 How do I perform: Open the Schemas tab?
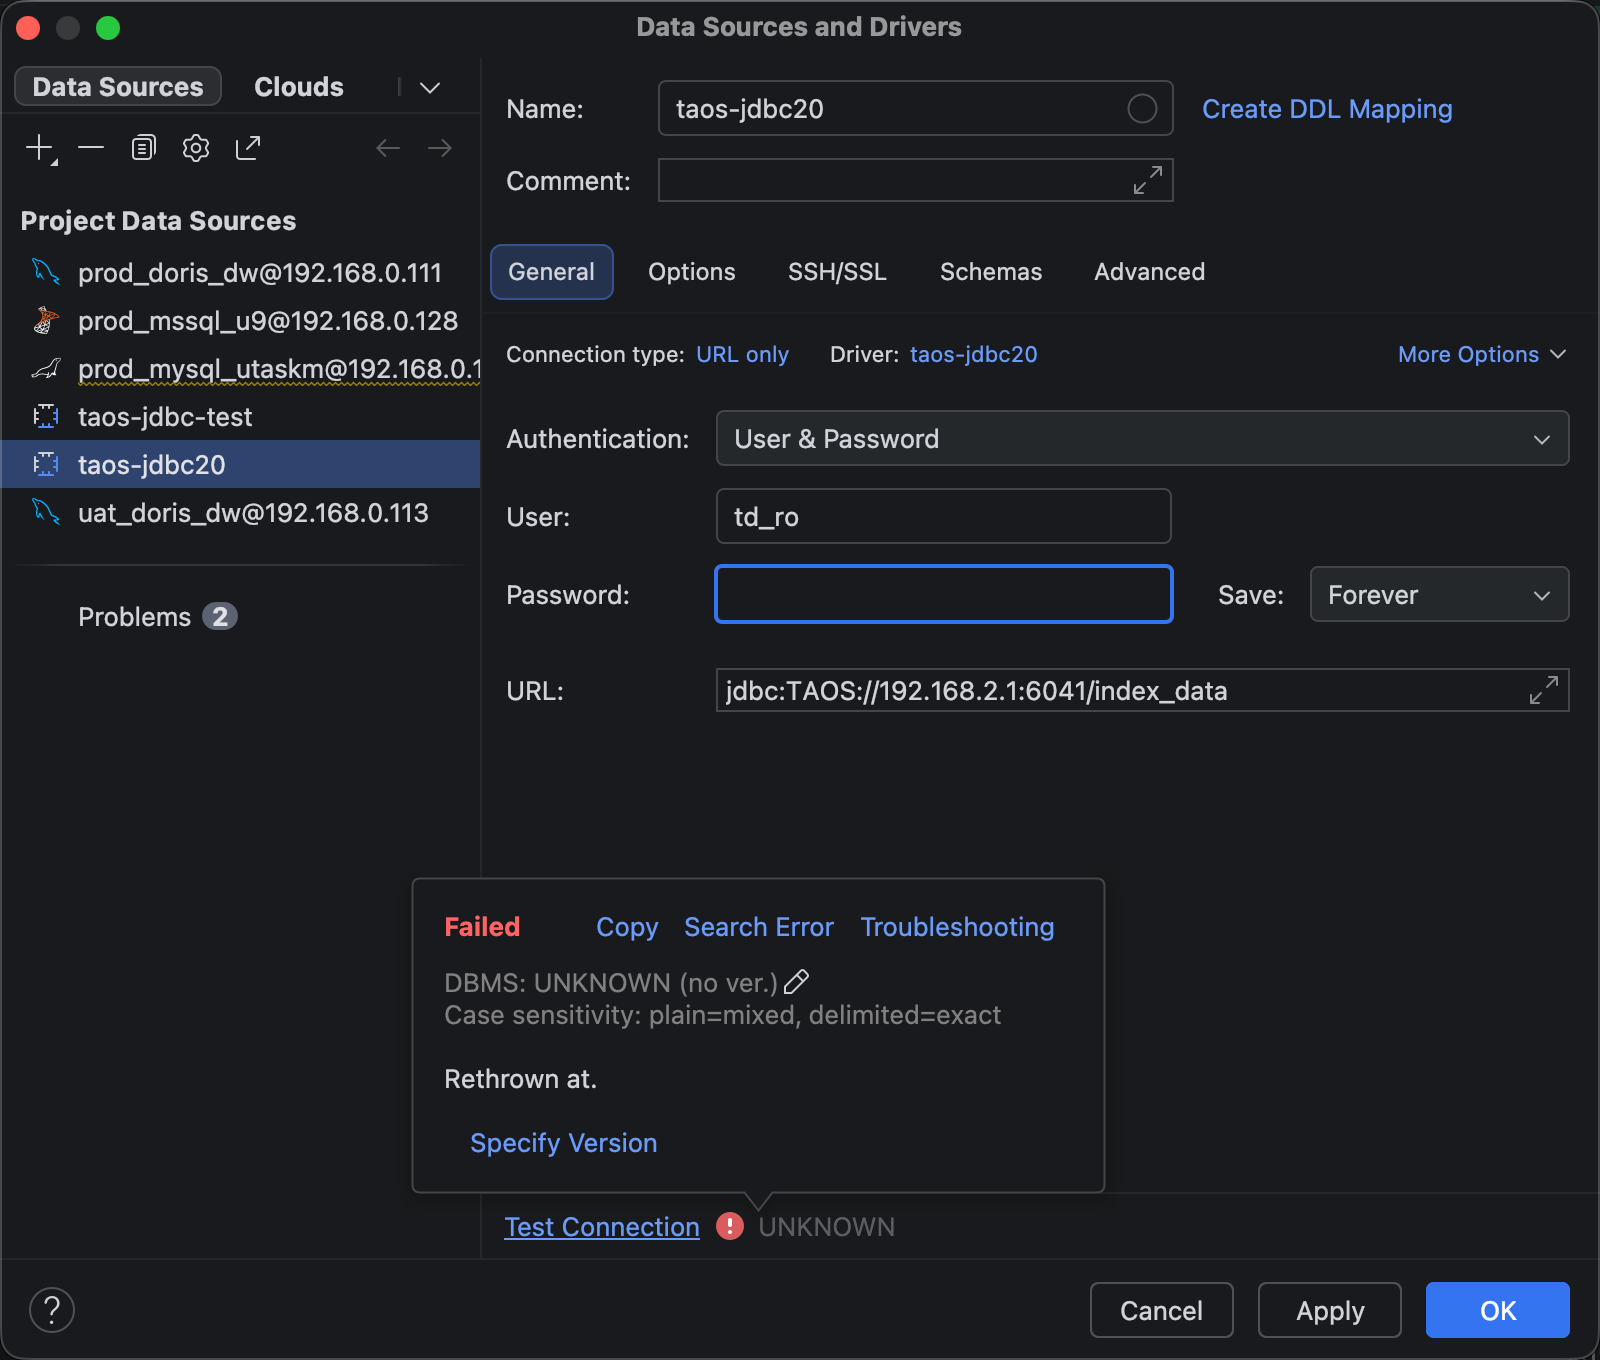pos(990,272)
